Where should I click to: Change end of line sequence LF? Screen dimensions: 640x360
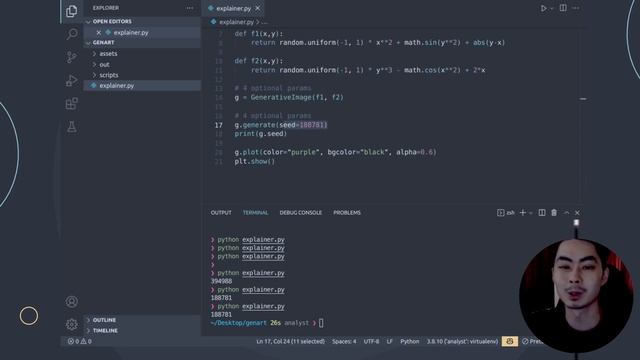pyautogui.click(x=389, y=341)
